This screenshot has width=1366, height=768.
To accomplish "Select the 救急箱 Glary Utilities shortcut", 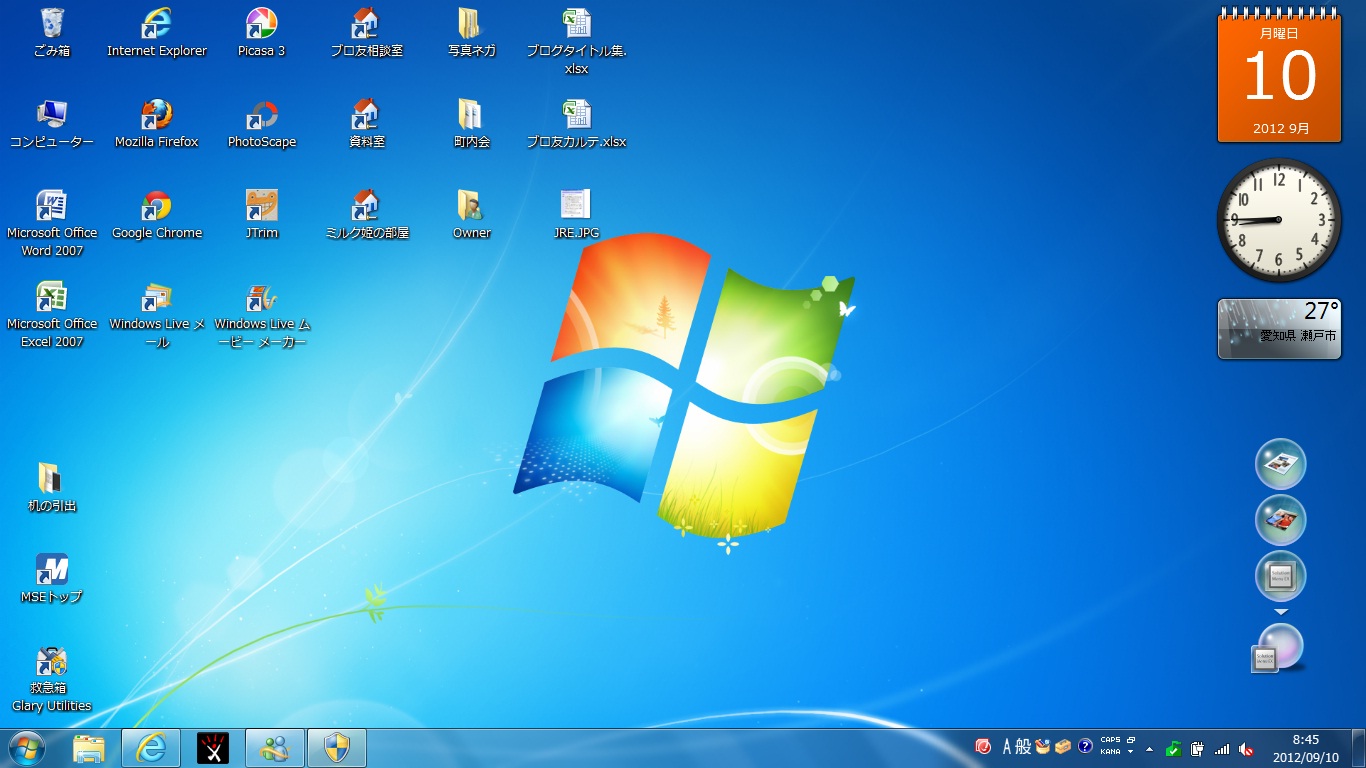I will click(x=52, y=679).
